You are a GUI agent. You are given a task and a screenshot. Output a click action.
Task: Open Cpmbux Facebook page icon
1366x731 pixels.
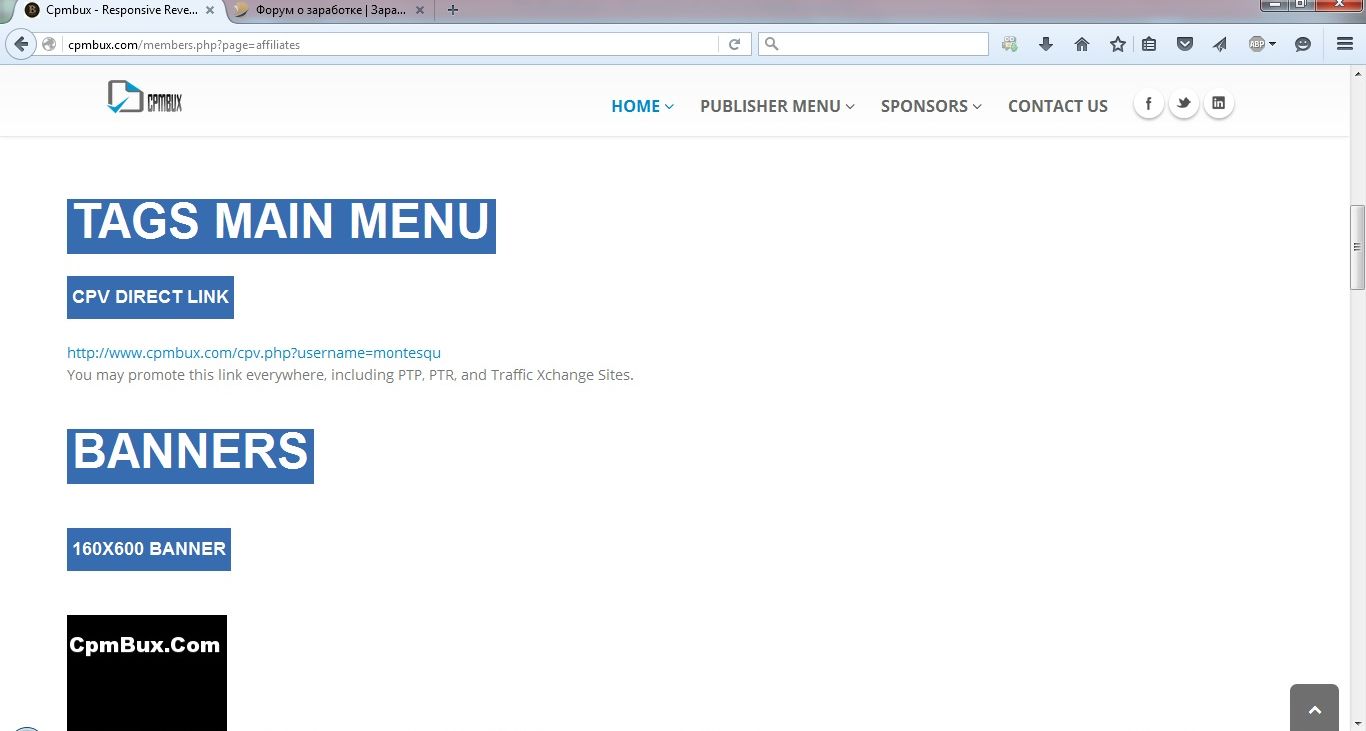coord(1148,103)
